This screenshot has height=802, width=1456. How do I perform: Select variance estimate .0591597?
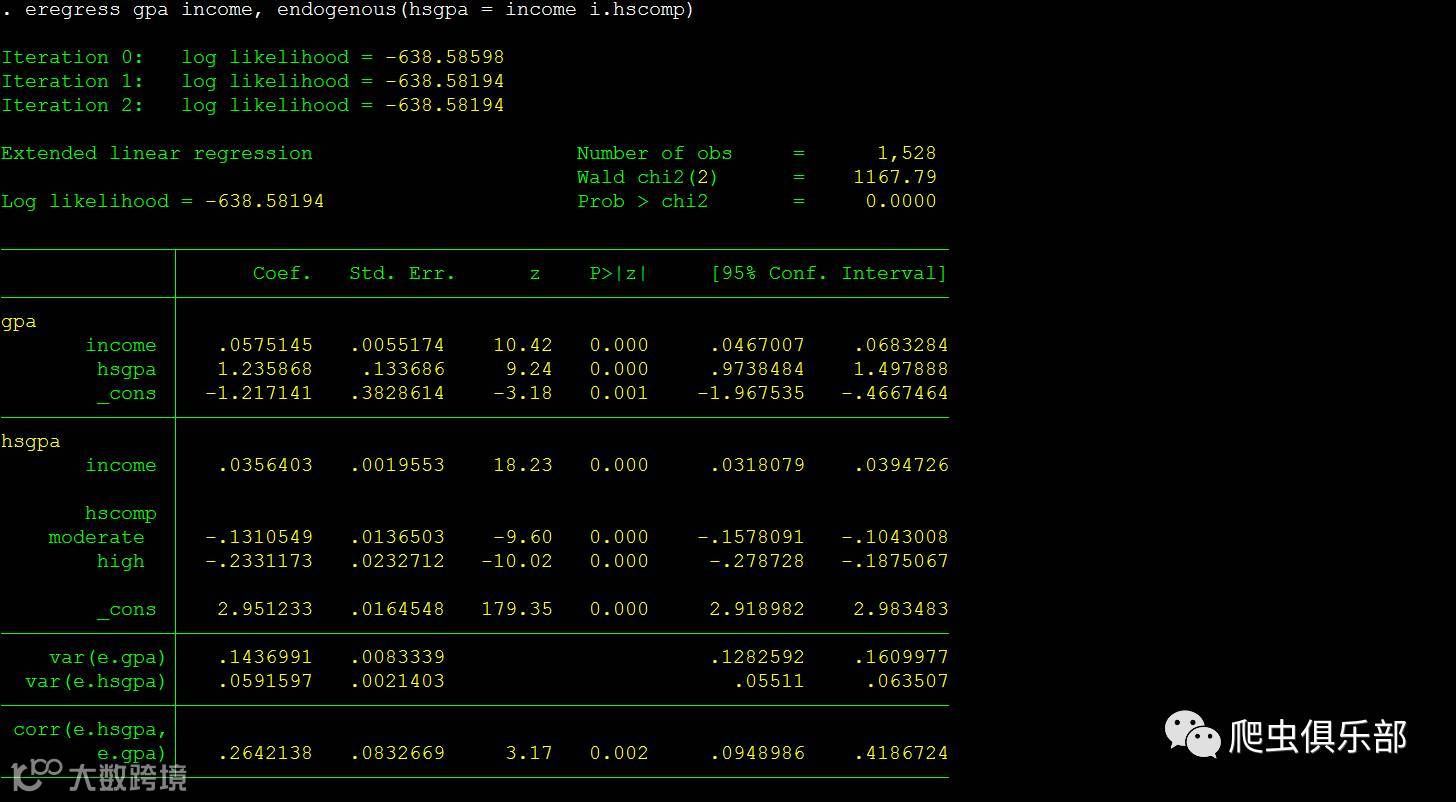pyautogui.click(x=265, y=681)
